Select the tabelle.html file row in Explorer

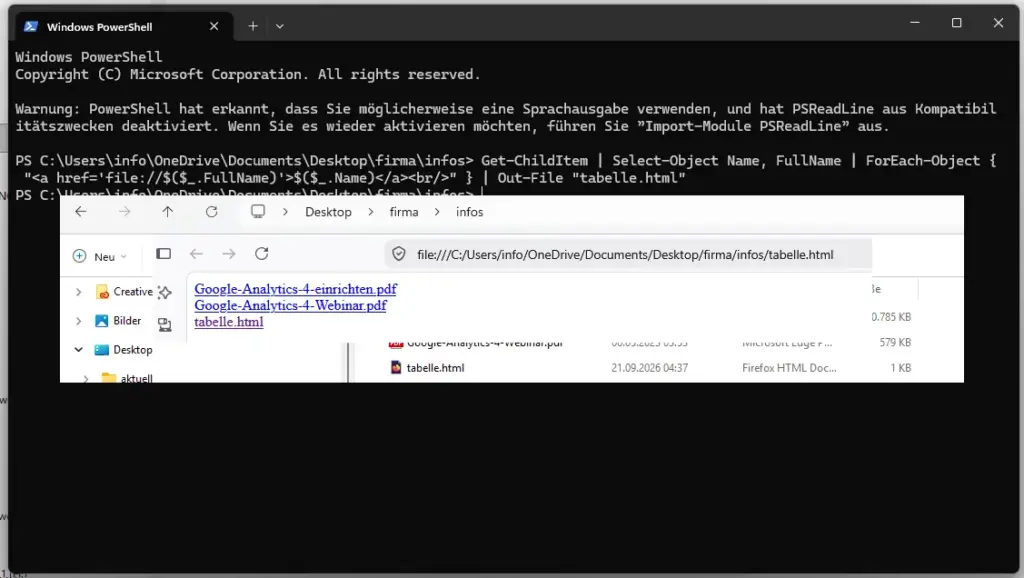click(650, 368)
